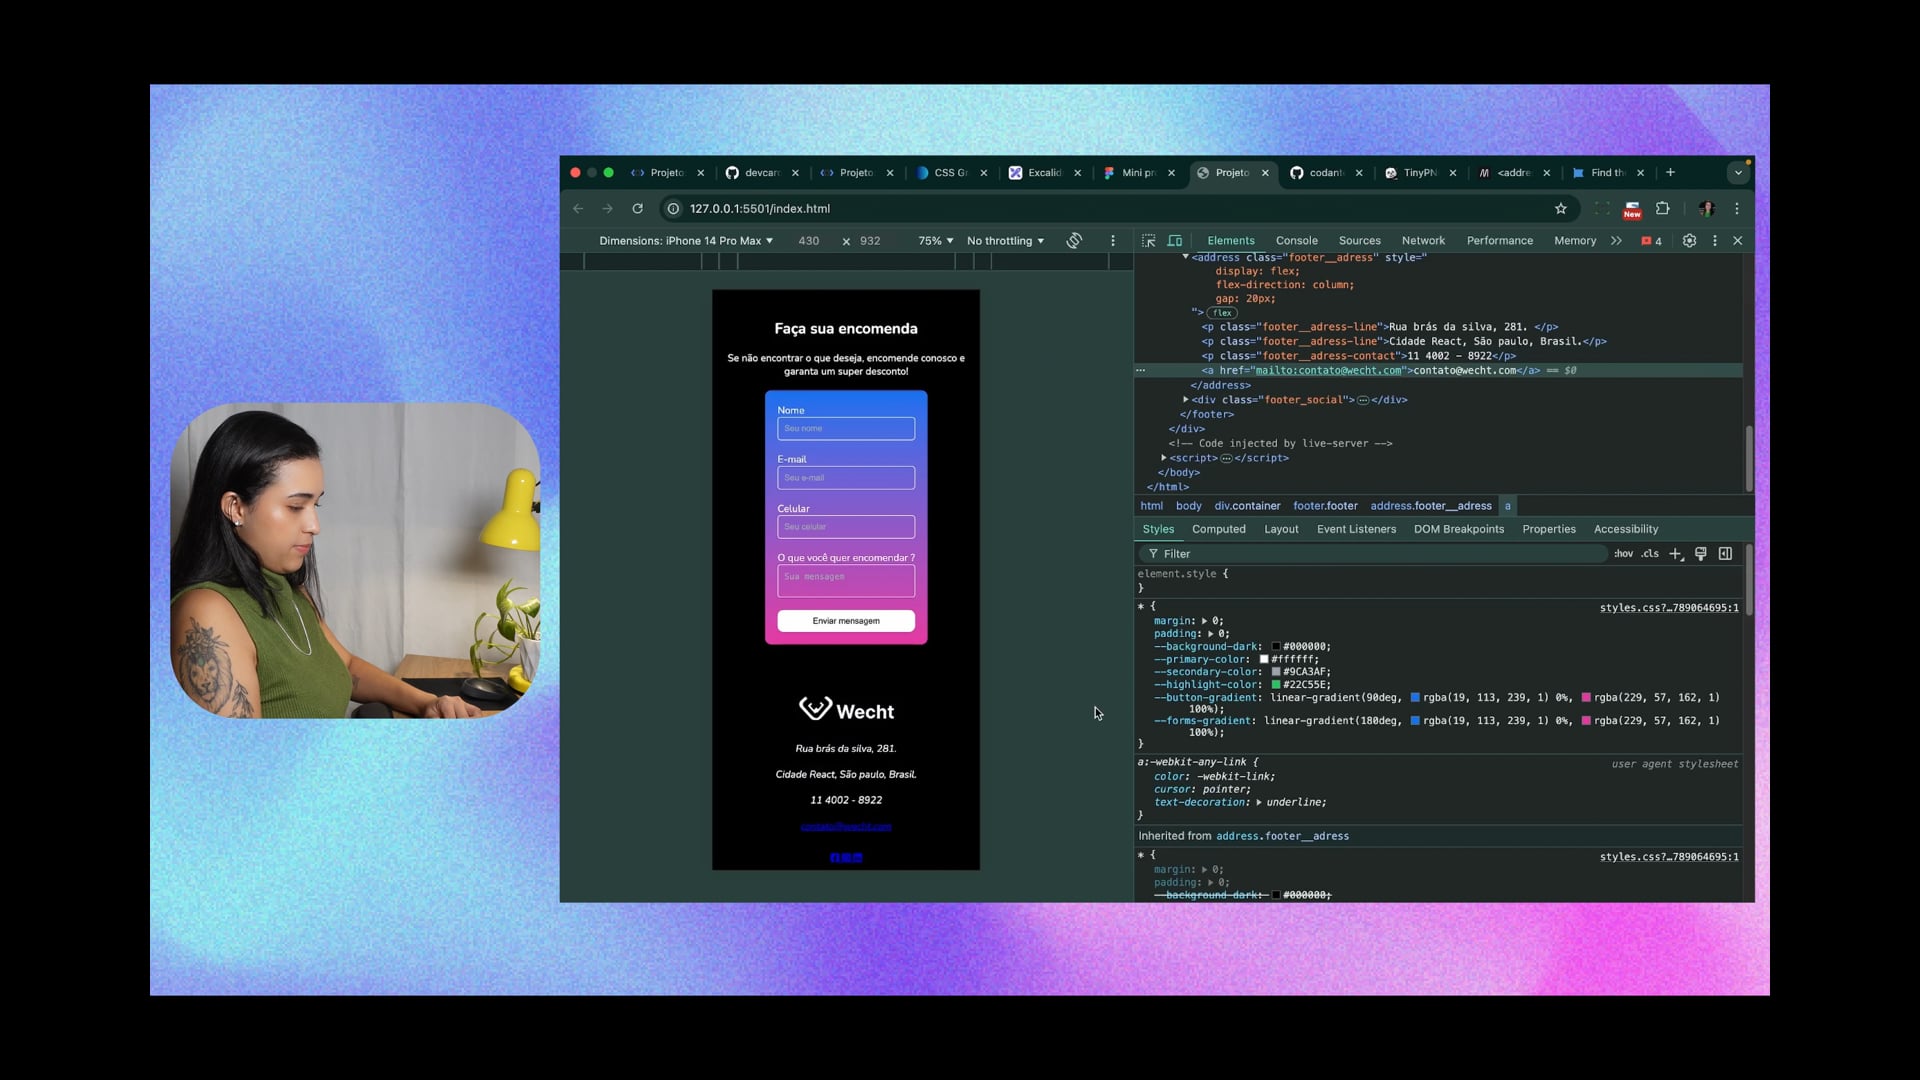Activate the inspect element picker icon
Image resolution: width=1920 pixels, height=1080 pixels.
pos(1148,241)
